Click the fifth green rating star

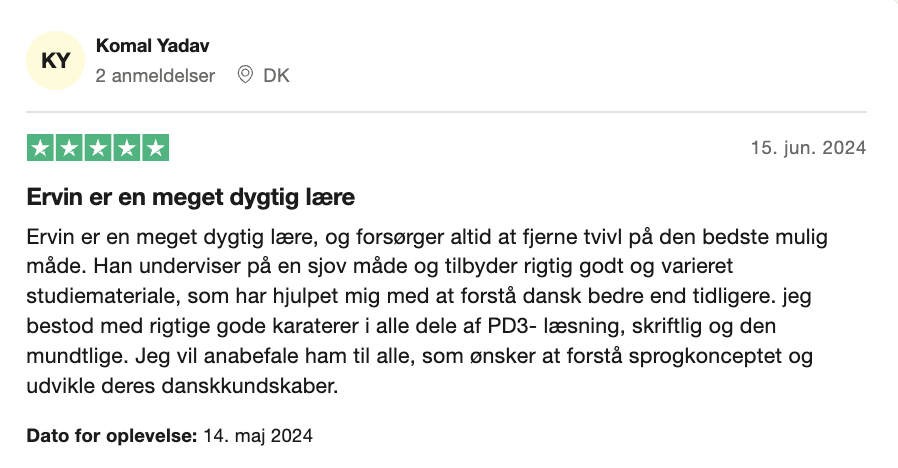[x=155, y=148]
